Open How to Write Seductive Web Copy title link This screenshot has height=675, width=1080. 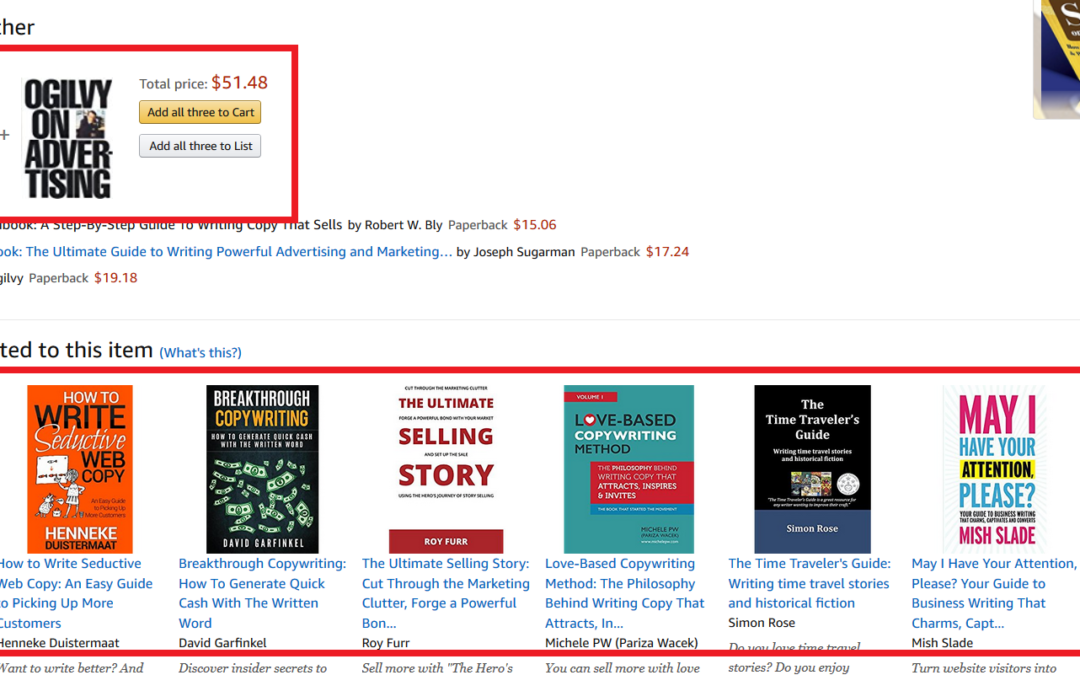76,593
